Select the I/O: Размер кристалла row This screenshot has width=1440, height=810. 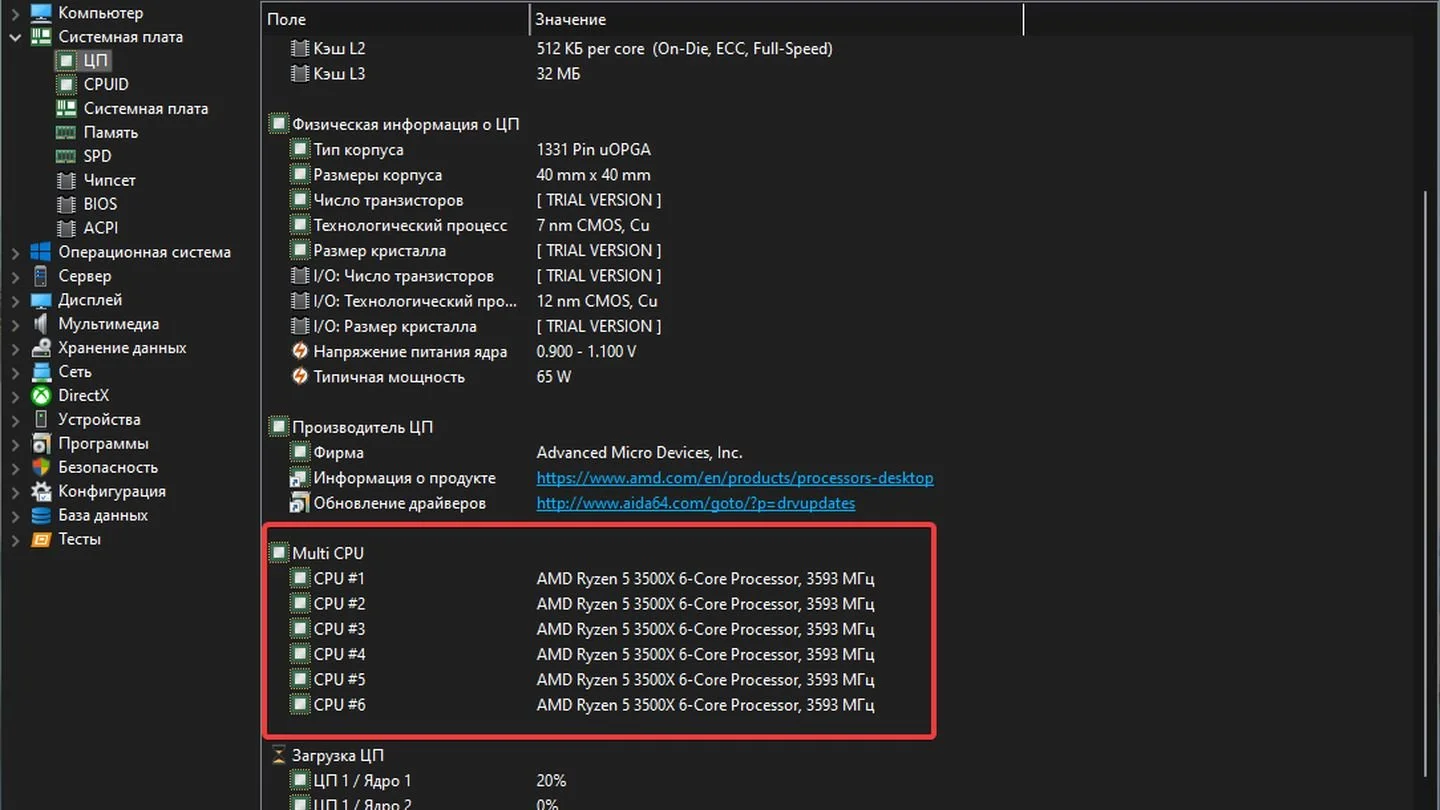(x=475, y=326)
